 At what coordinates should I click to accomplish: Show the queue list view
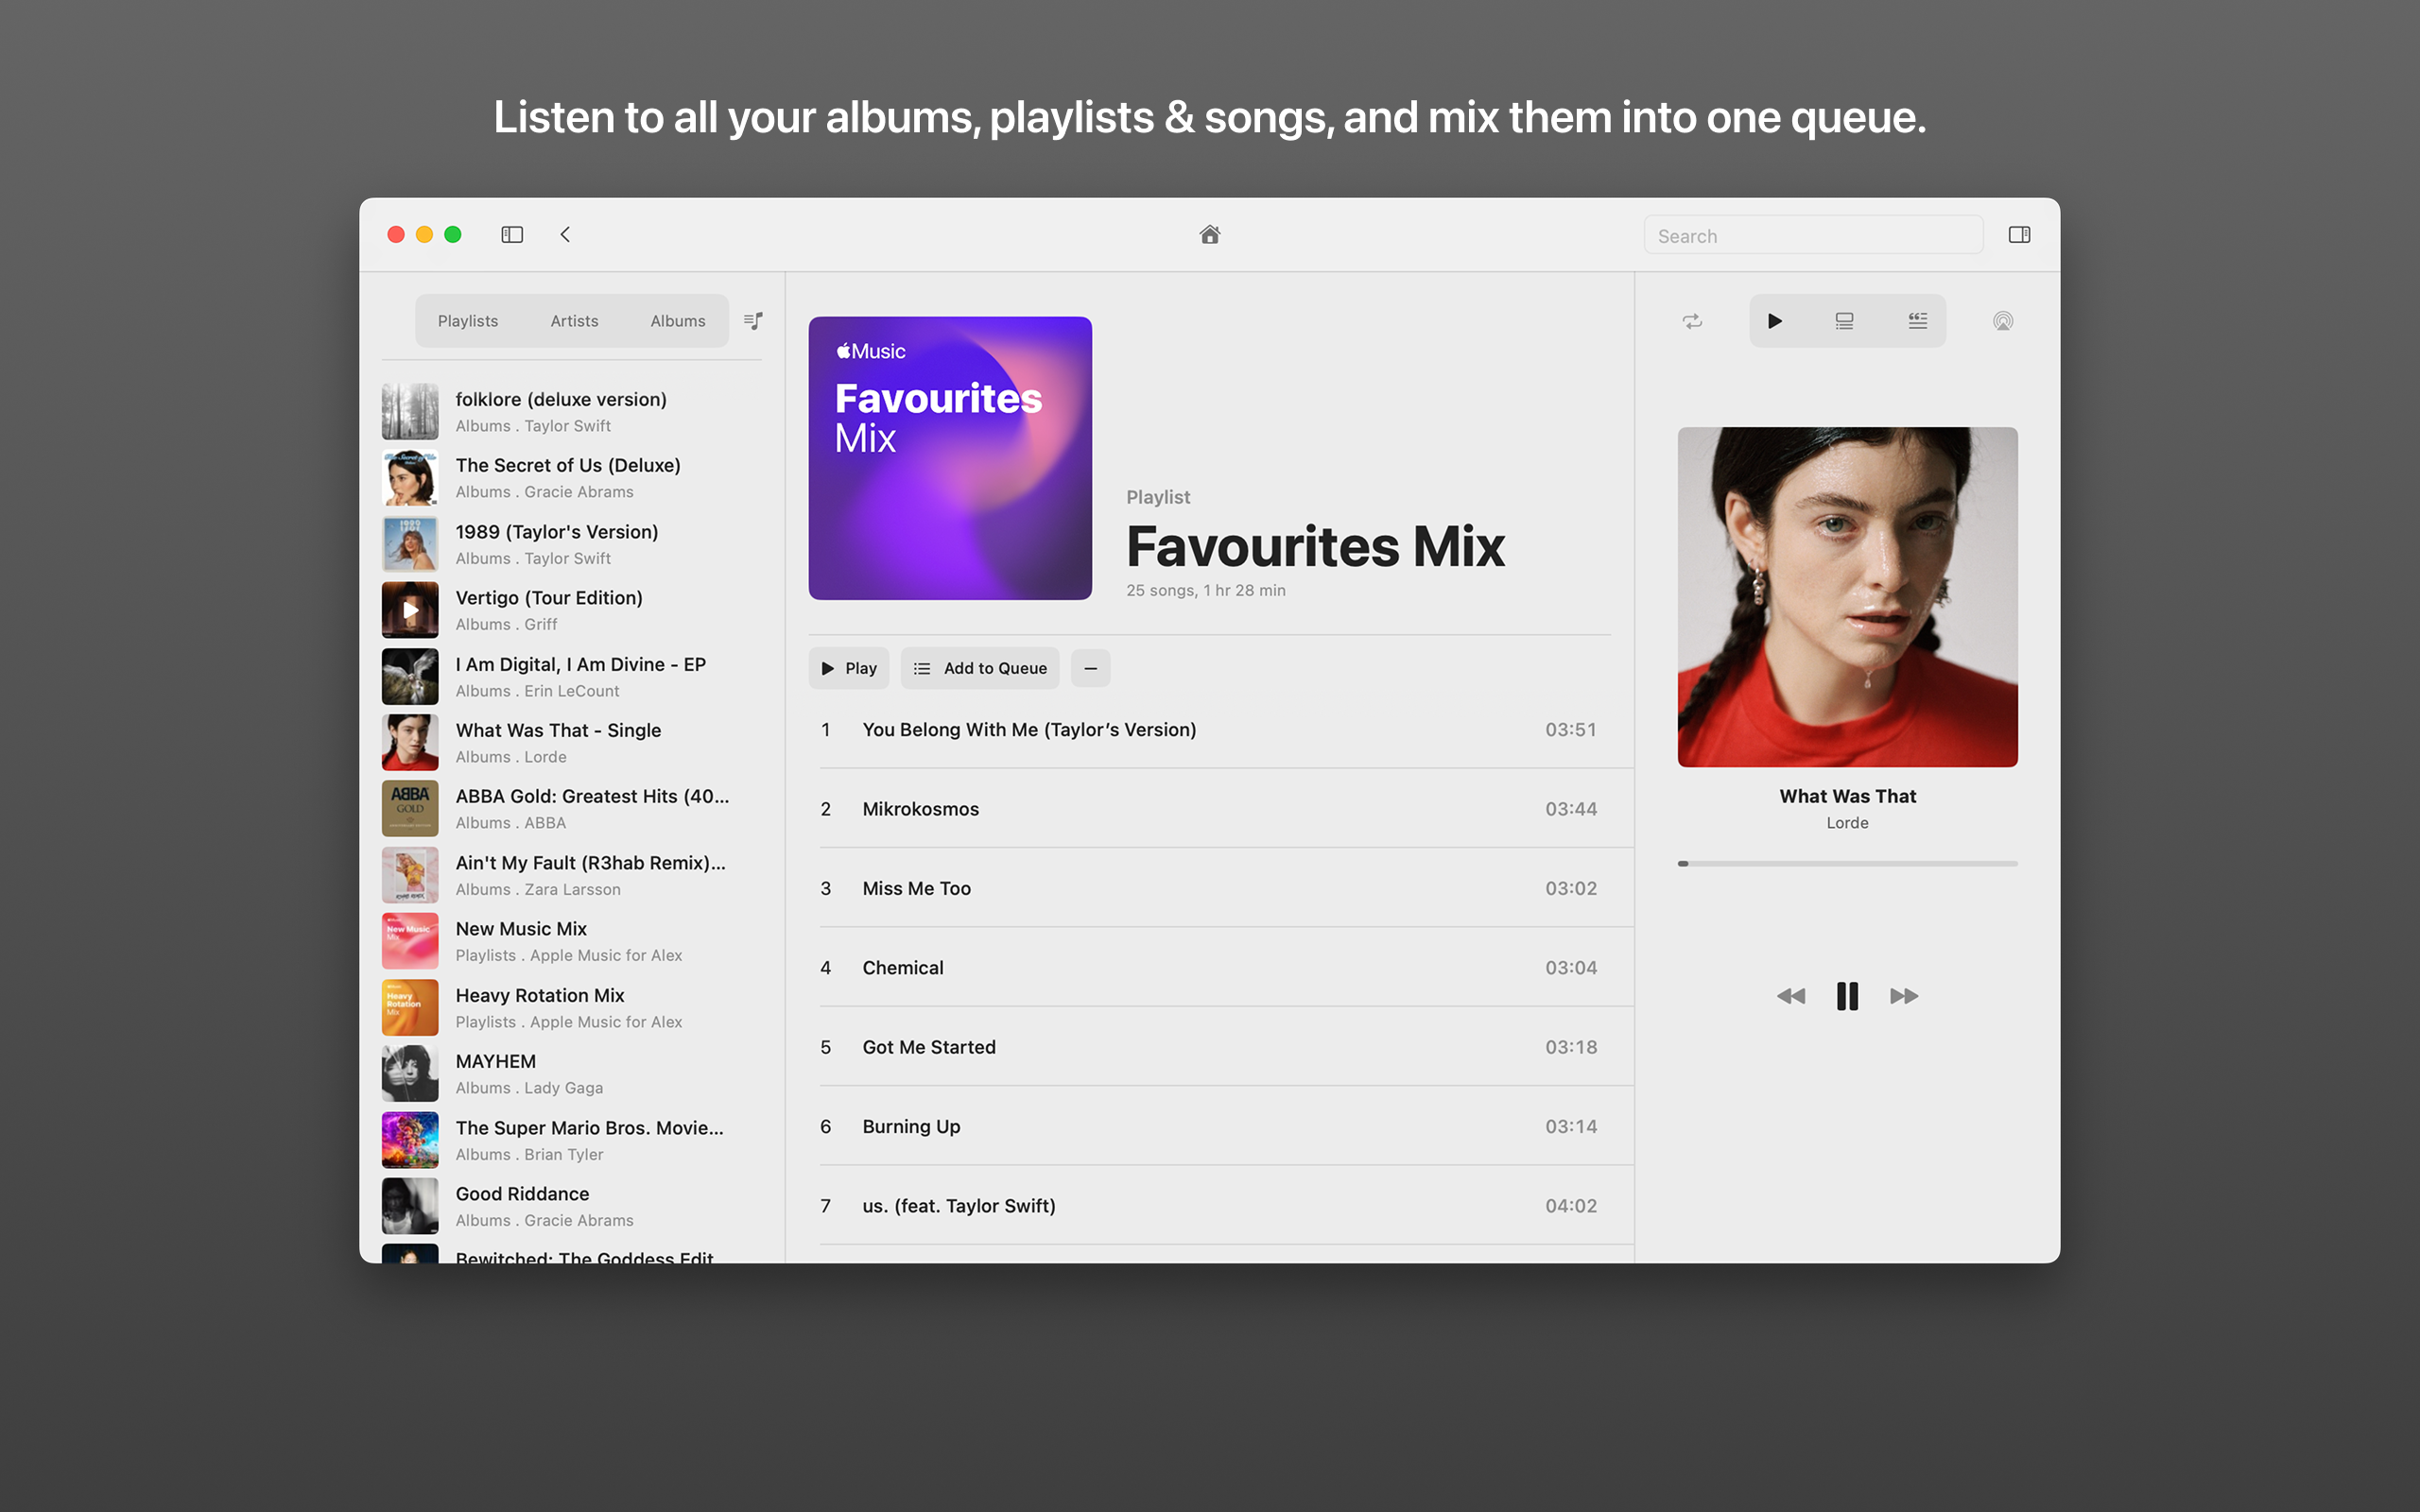coord(1844,321)
